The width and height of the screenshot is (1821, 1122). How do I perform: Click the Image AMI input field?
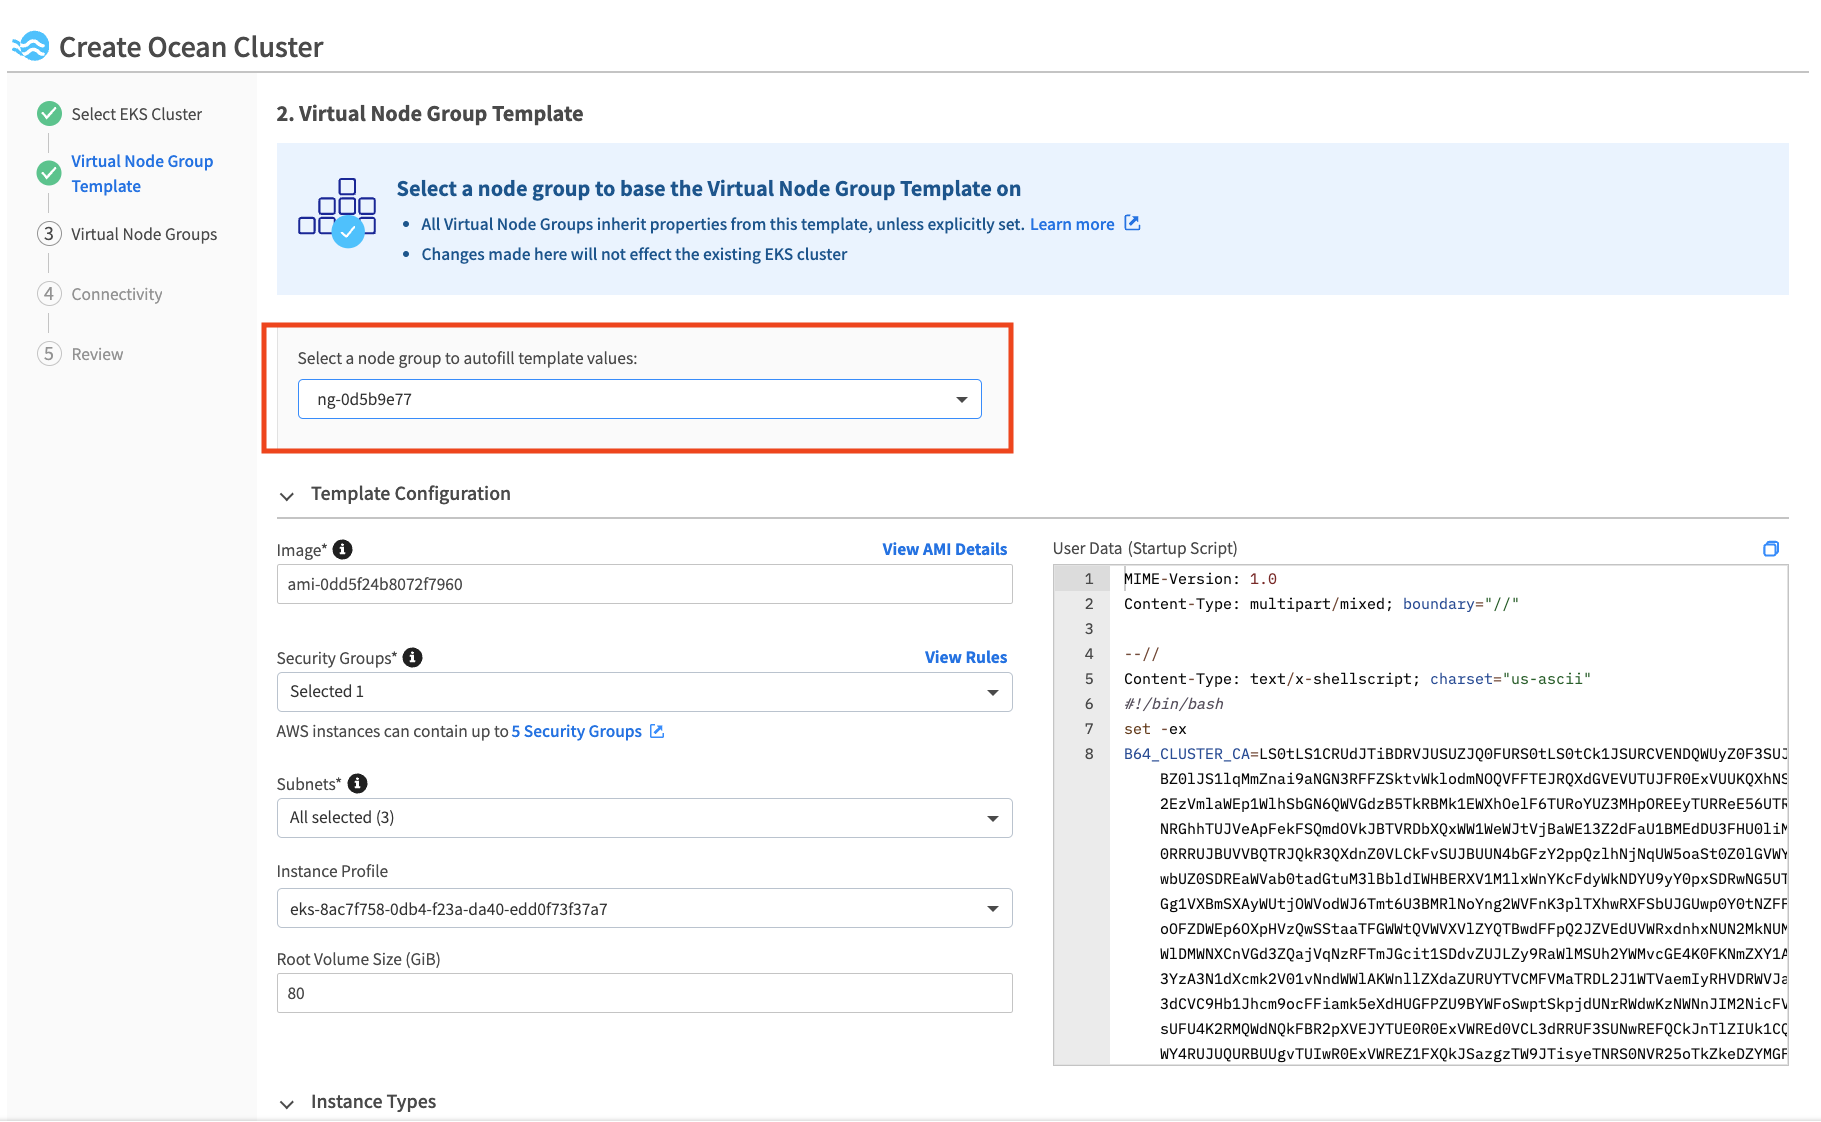point(644,584)
